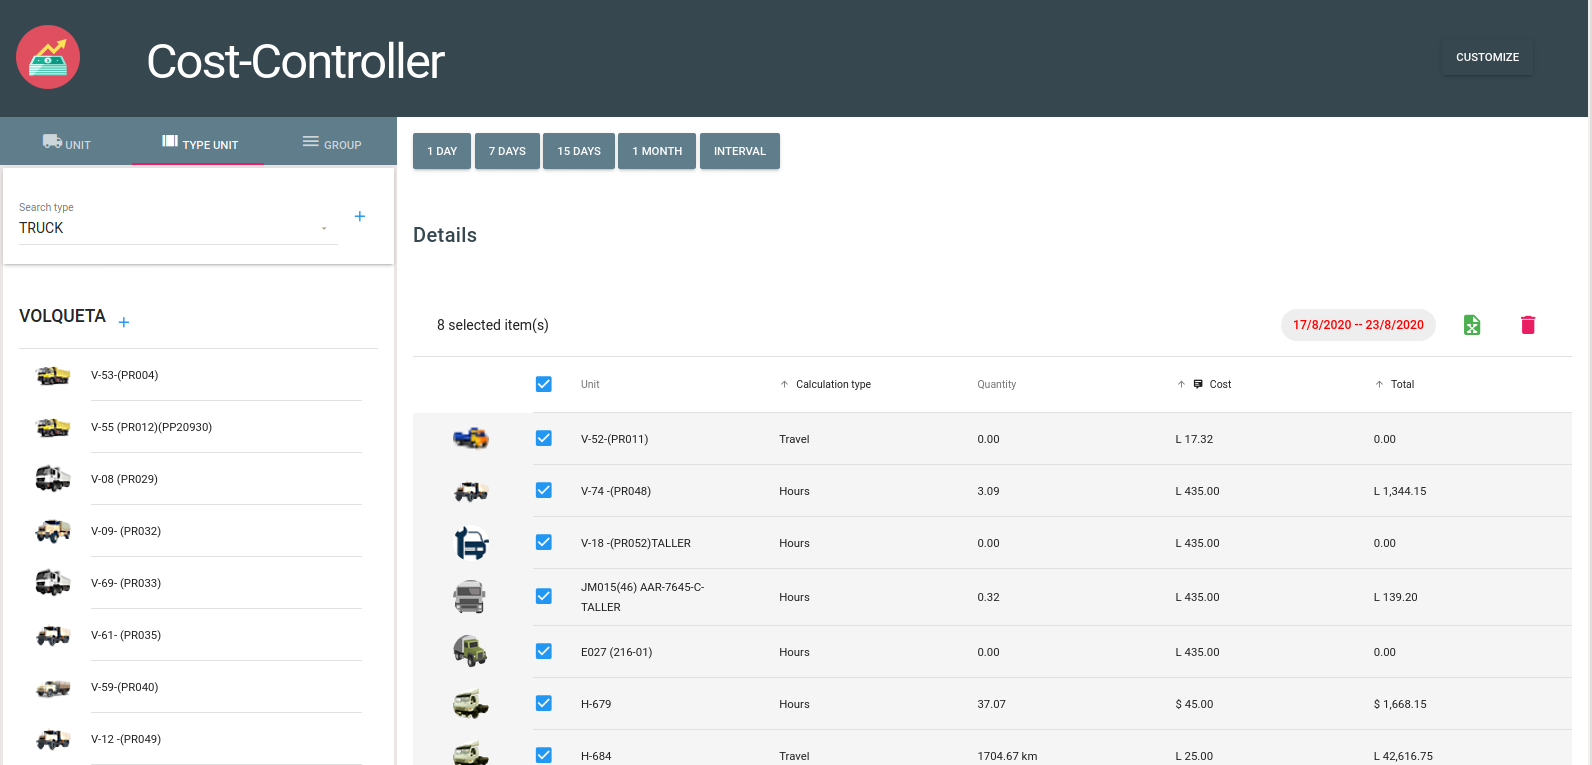Uncheck the H-679 row checkbox
This screenshot has width=1592, height=765.
pyautogui.click(x=544, y=703)
